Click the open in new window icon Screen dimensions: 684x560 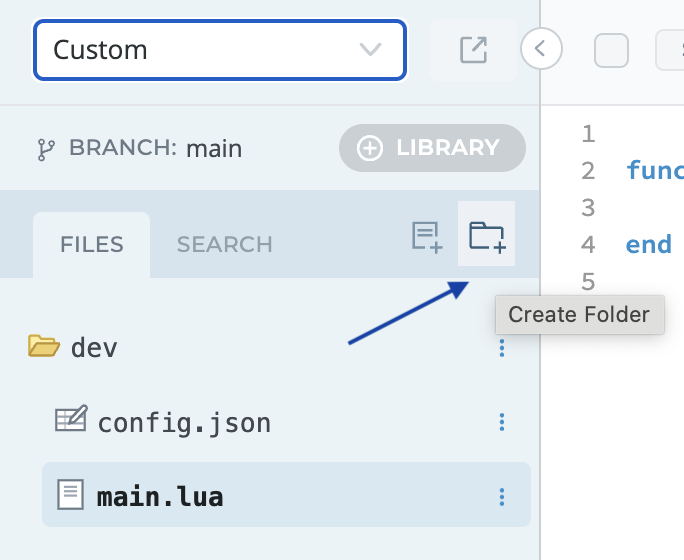[473, 49]
